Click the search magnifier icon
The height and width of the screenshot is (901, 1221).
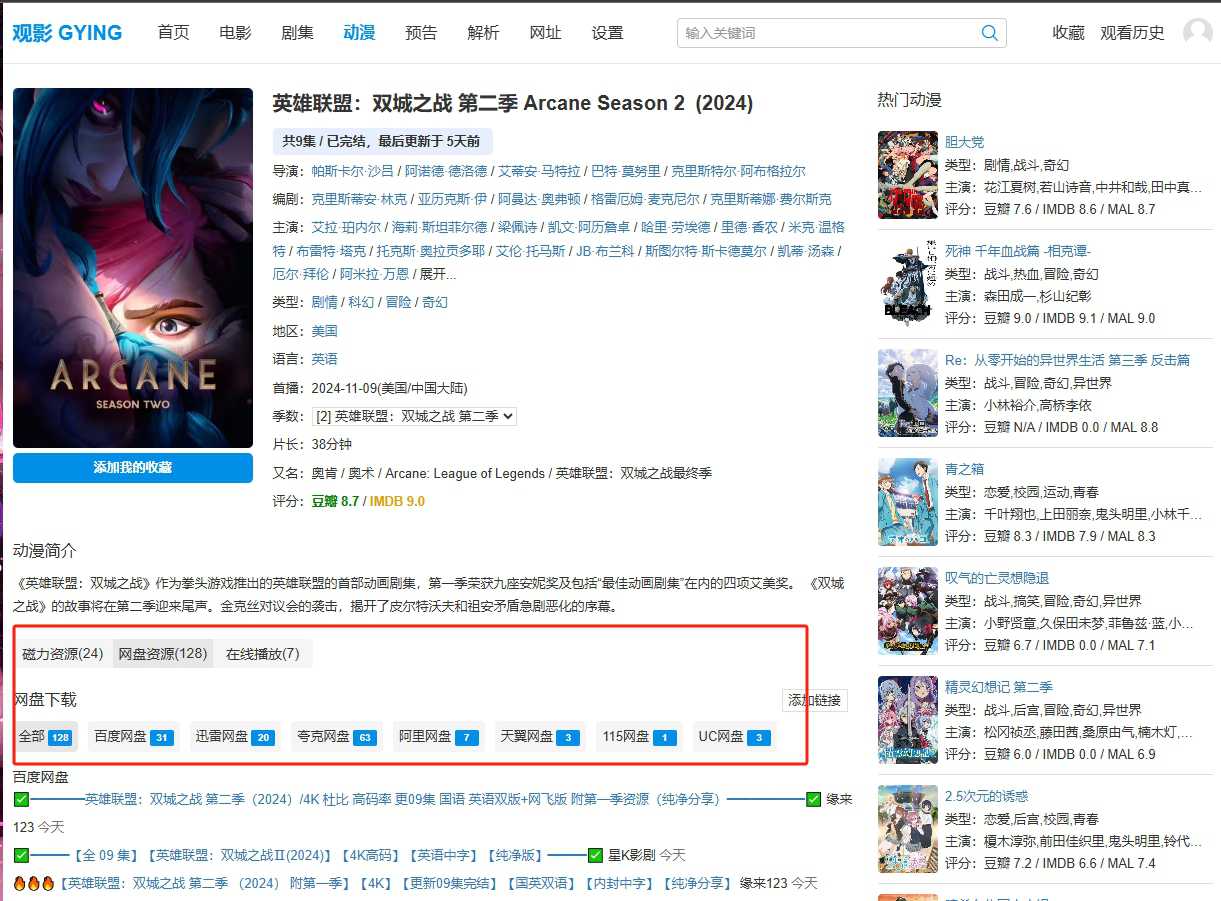(x=989, y=33)
